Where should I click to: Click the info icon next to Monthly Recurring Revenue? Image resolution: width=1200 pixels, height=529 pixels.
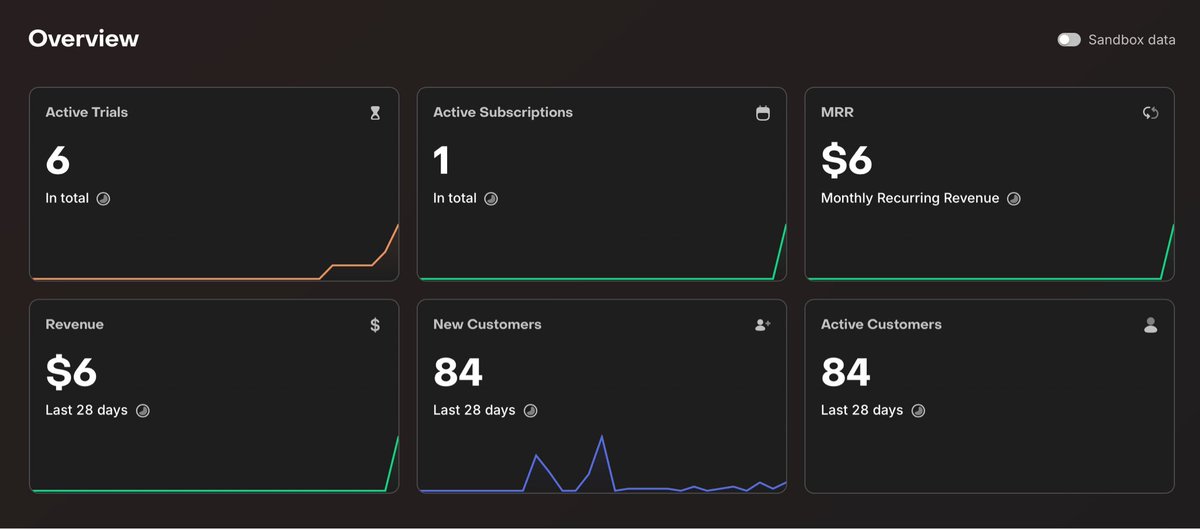tap(1013, 199)
